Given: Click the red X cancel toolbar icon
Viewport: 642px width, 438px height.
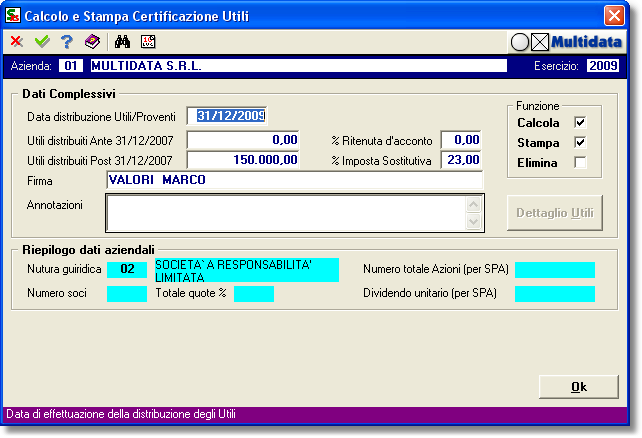Looking at the screenshot, I should tap(17, 41).
